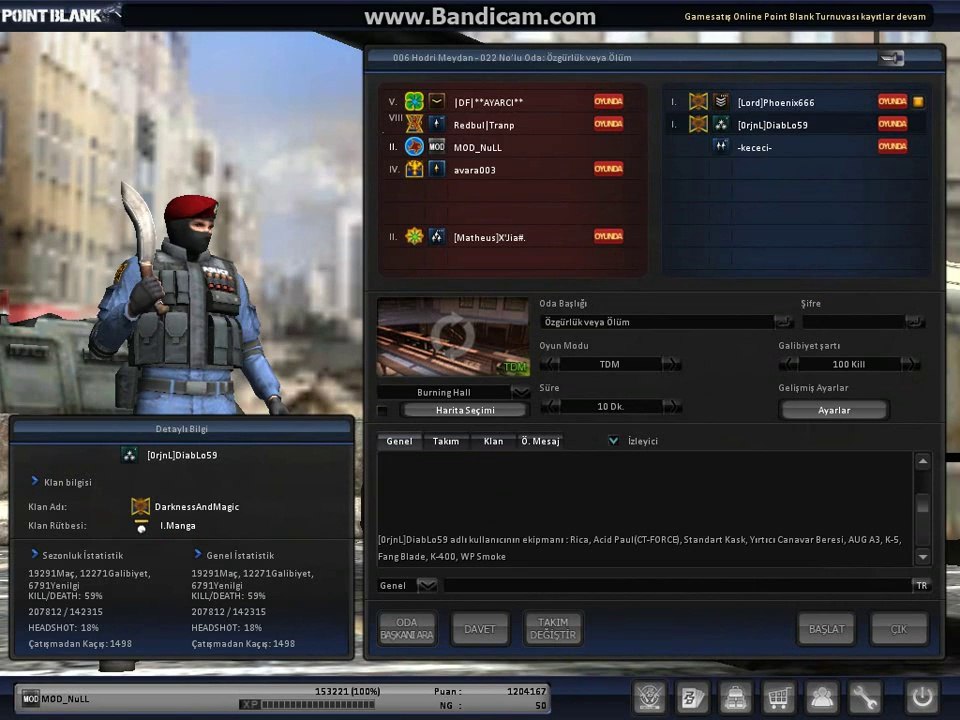Viewport: 960px width, 720px height.
Task: Click the power exit icon
Action: point(922,697)
